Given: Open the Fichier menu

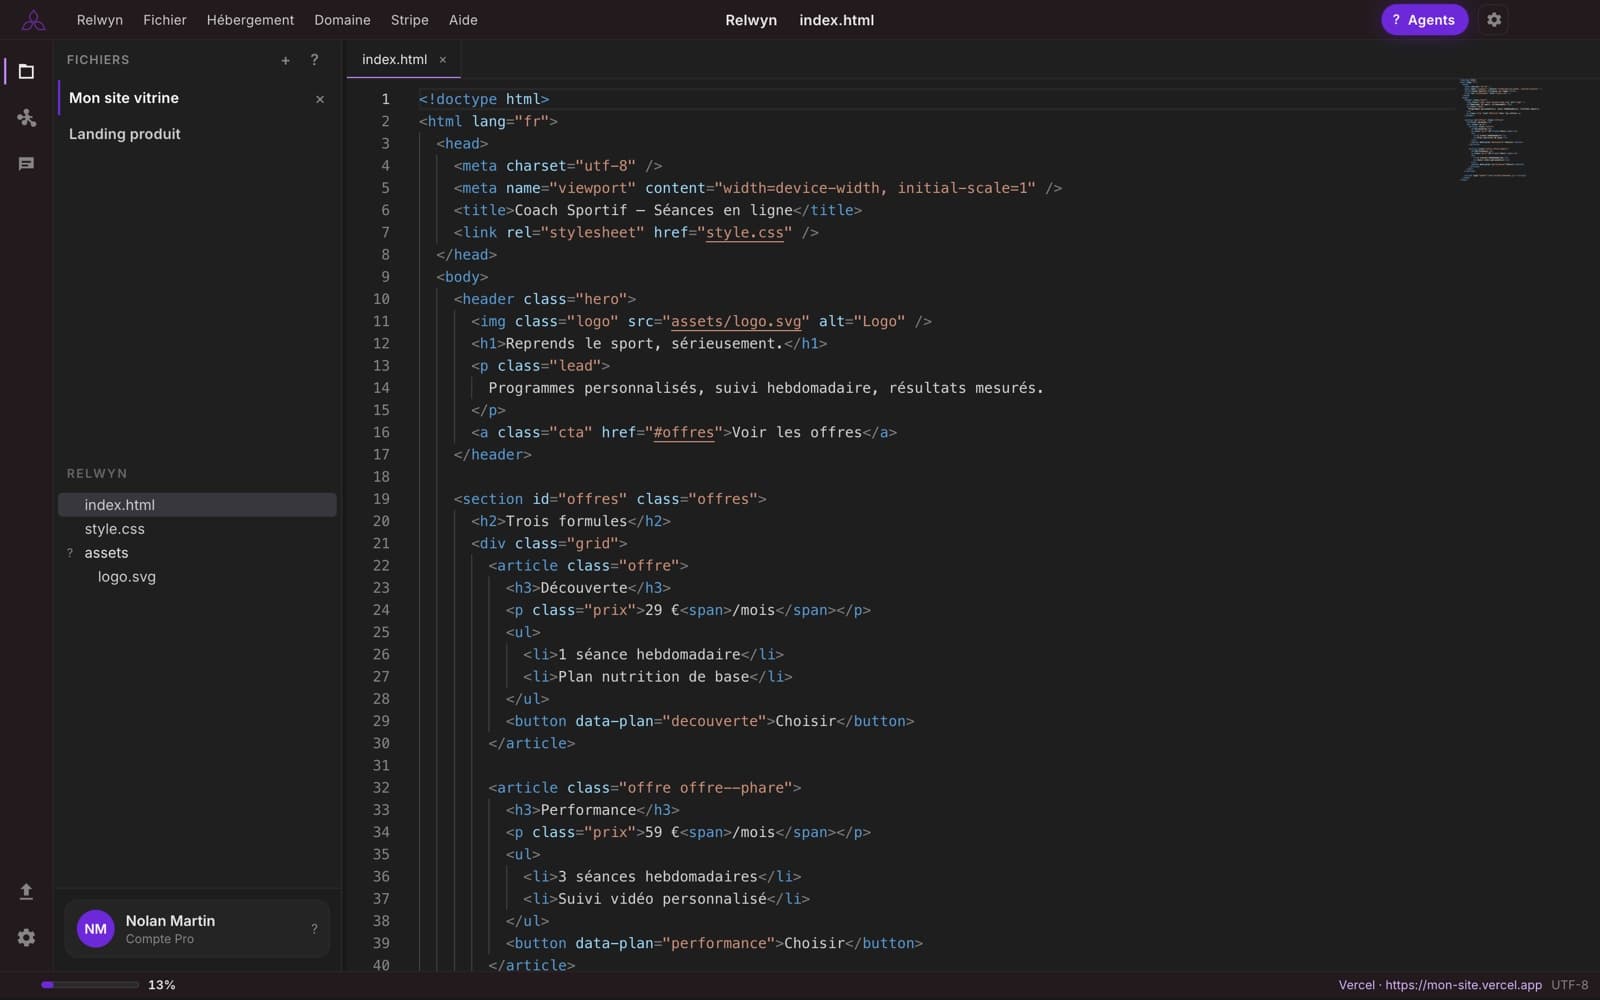Looking at the screenshot, I should pos(165,20).
